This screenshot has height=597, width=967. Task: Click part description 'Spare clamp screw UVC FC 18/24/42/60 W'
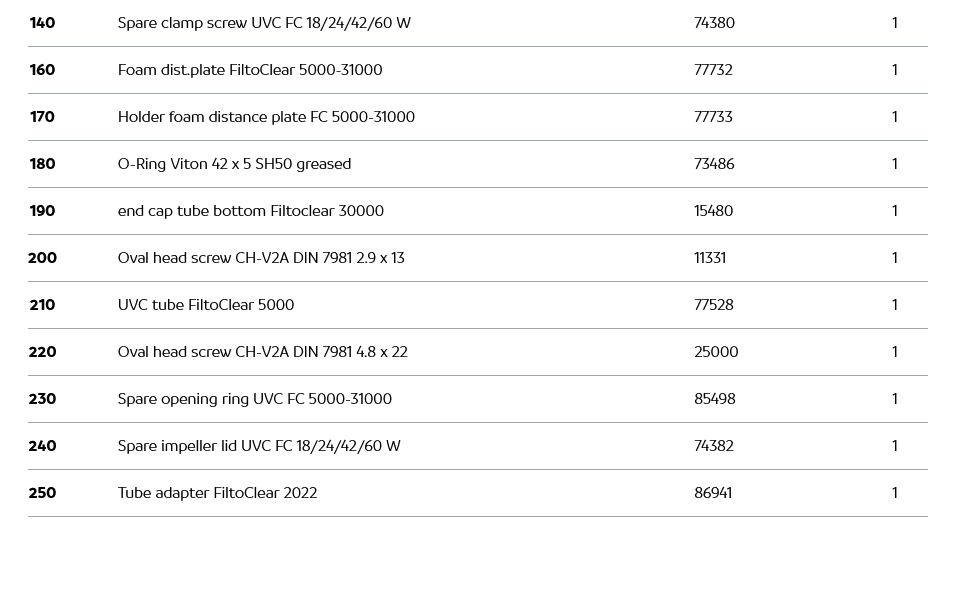click(x=264, y=23)
